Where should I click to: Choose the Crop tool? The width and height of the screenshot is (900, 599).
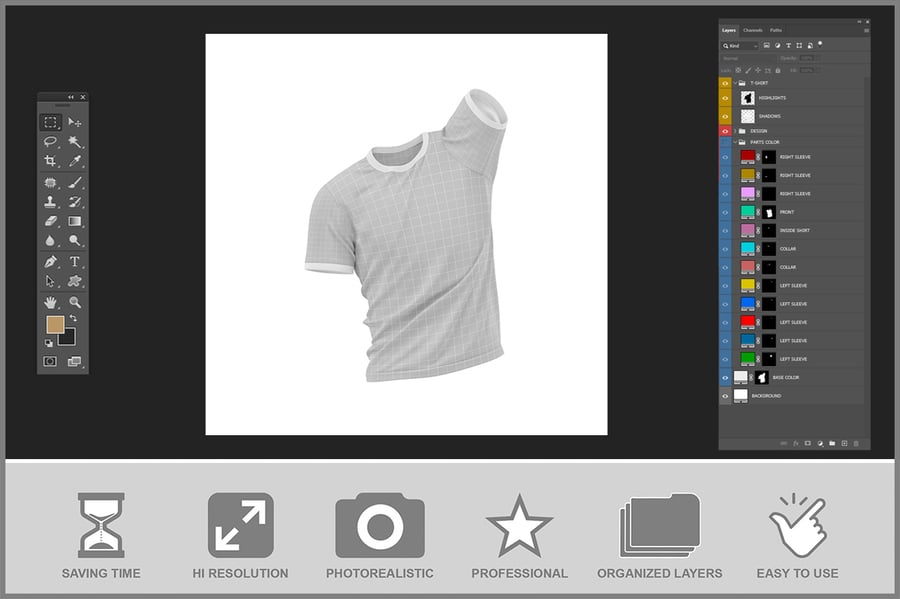tap(49, 161)
